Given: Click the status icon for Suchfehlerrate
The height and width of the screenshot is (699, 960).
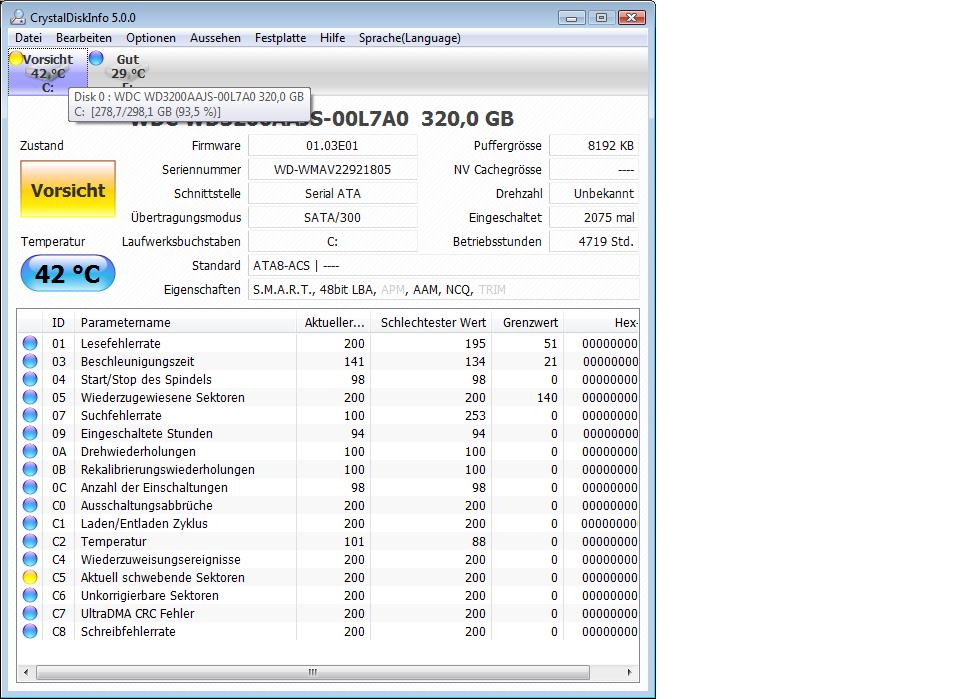Looking at the screenshot, I should point(30,415).
